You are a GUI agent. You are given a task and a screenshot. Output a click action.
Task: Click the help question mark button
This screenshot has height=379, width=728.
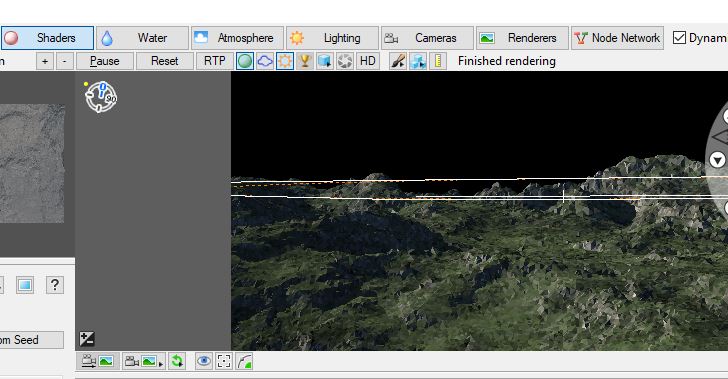tap(55, 285)
